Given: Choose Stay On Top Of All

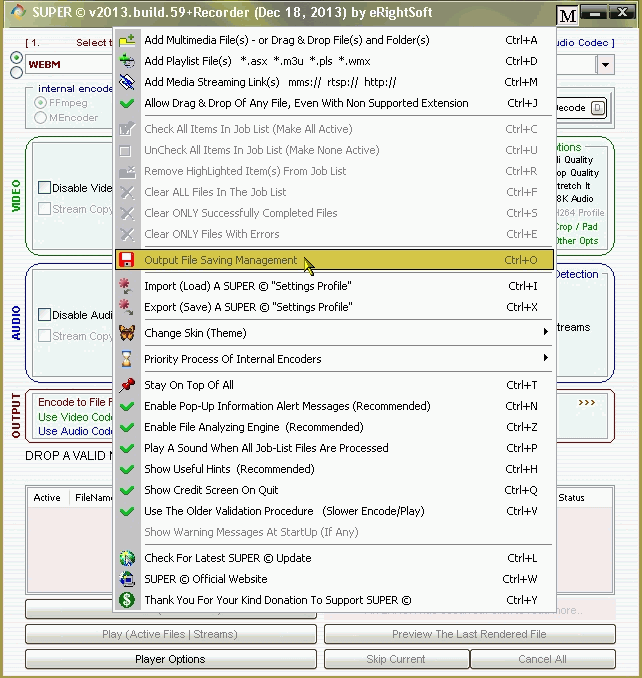Looking at the screenshot, I should click(x=334, y=385).
